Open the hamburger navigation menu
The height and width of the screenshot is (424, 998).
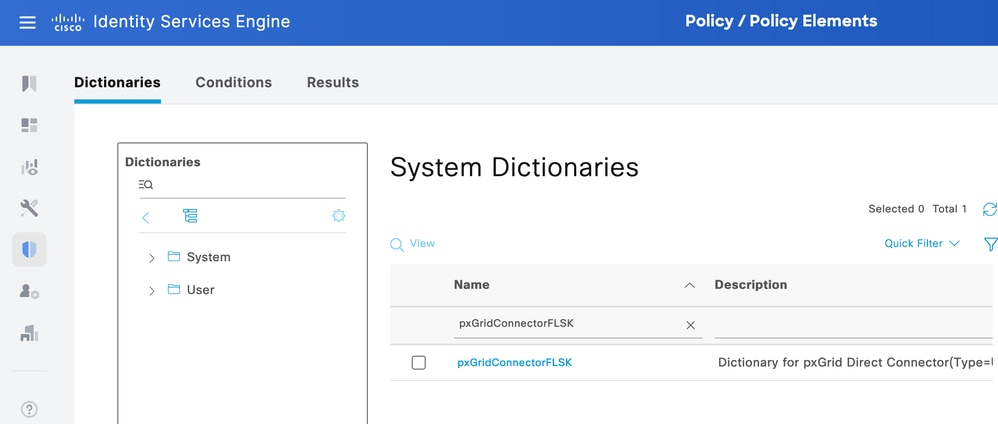pyautogui.click(x=27, y=22)
